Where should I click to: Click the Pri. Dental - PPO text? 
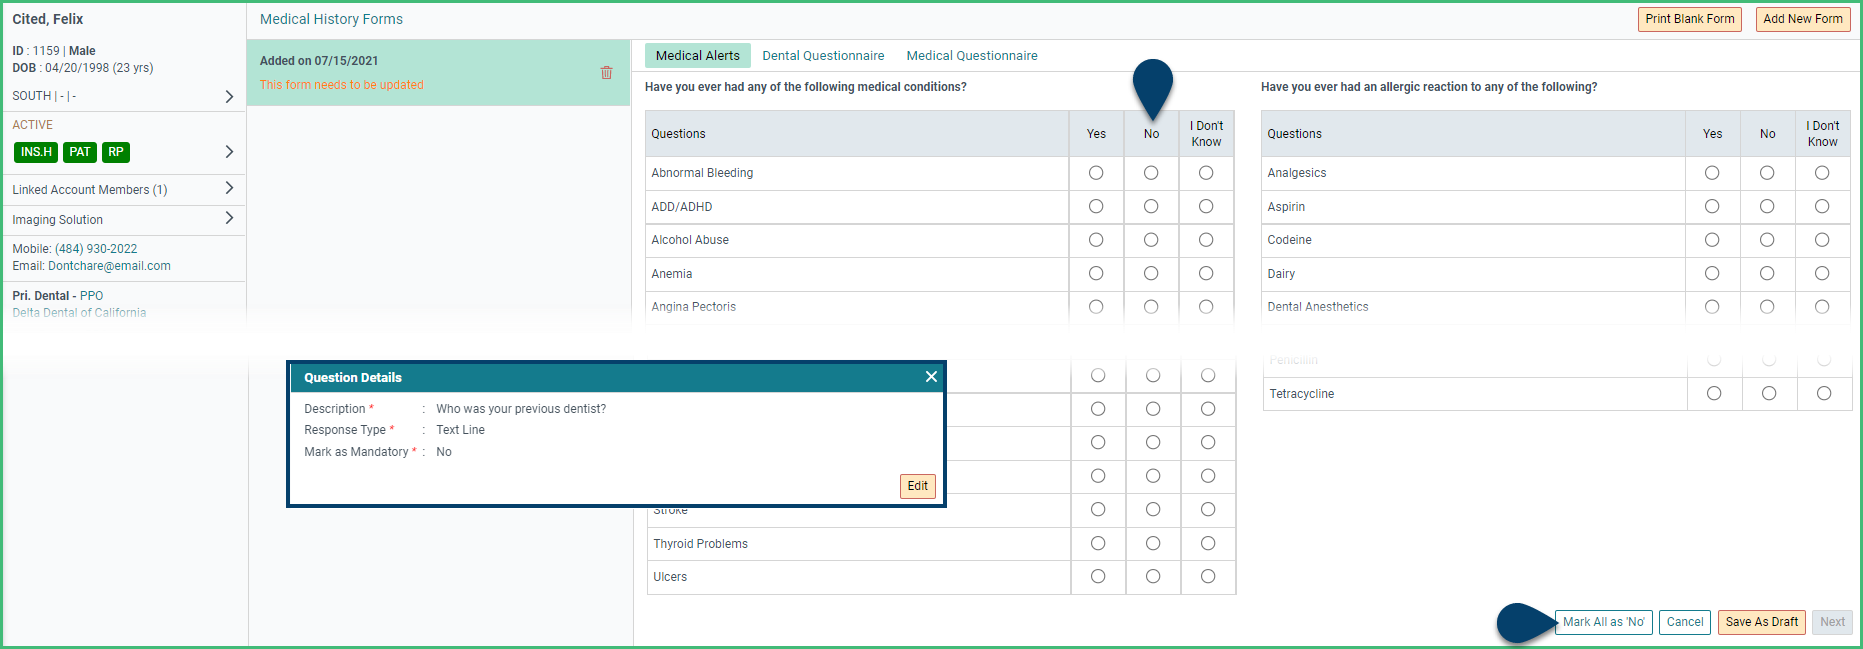pyautogui.click(x=58, y=296)
